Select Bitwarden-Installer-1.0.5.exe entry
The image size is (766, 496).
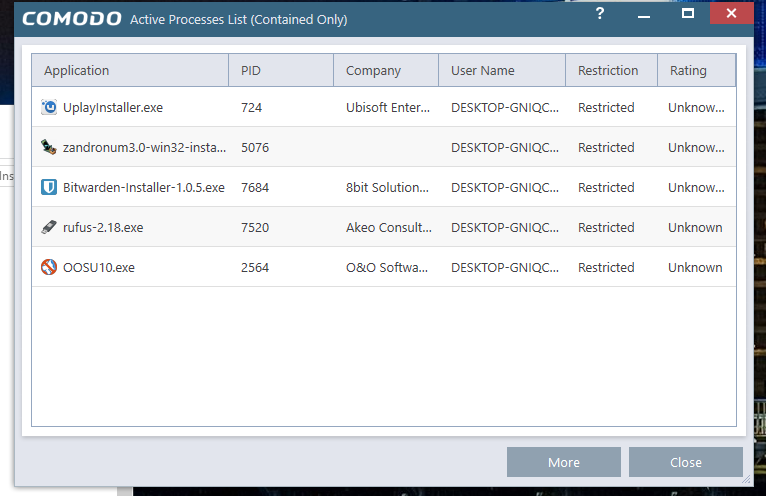pyautogui.click(x=144, y=188)
